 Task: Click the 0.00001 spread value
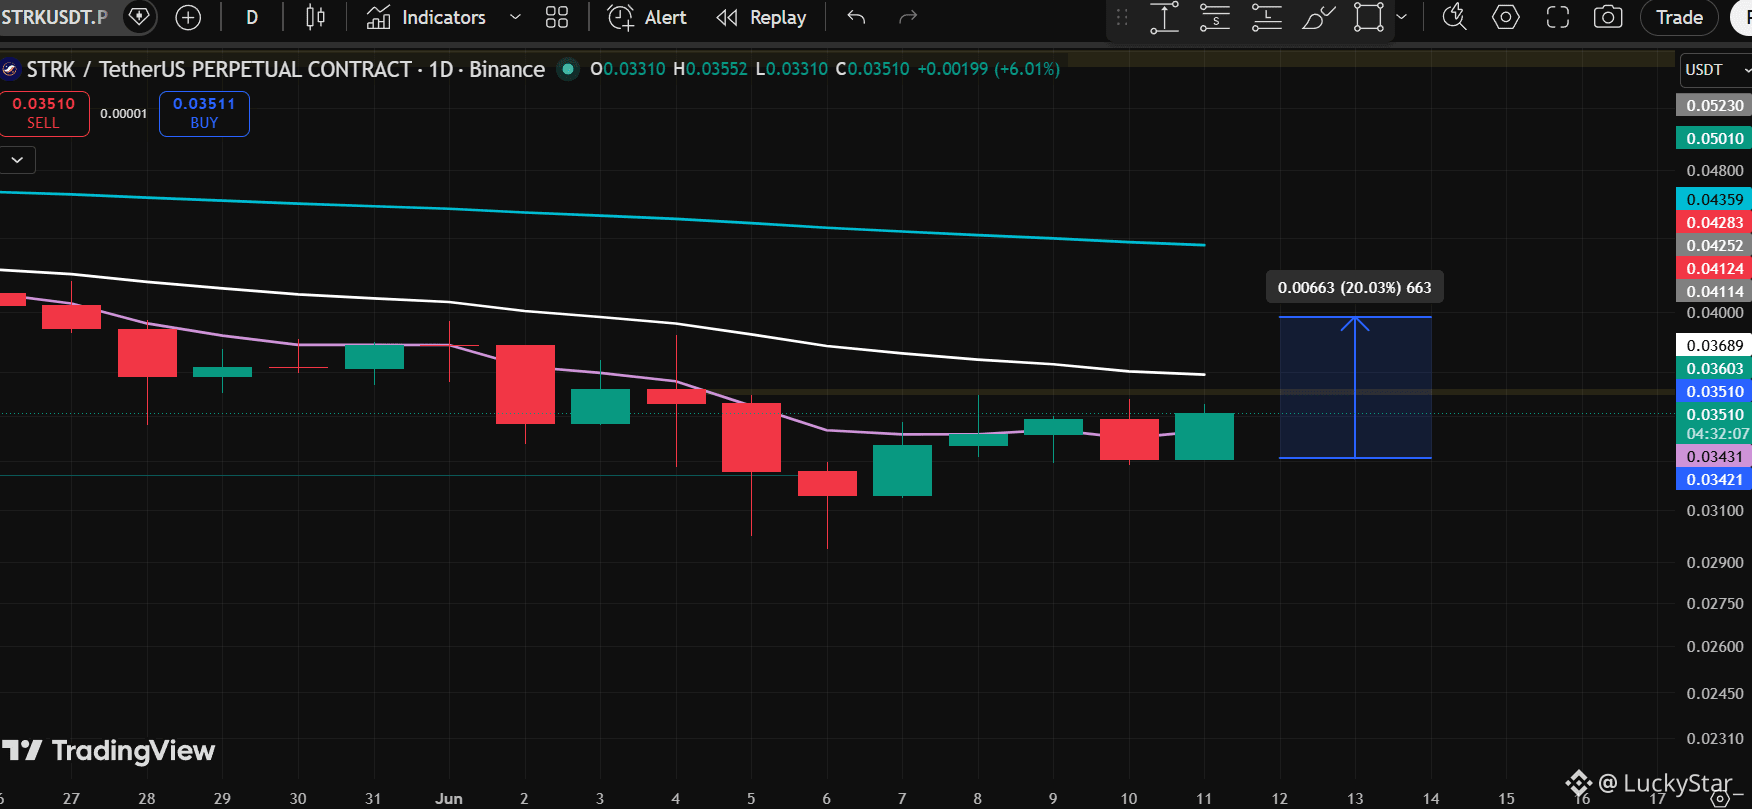pyautogui.click(x=123, y=113)
